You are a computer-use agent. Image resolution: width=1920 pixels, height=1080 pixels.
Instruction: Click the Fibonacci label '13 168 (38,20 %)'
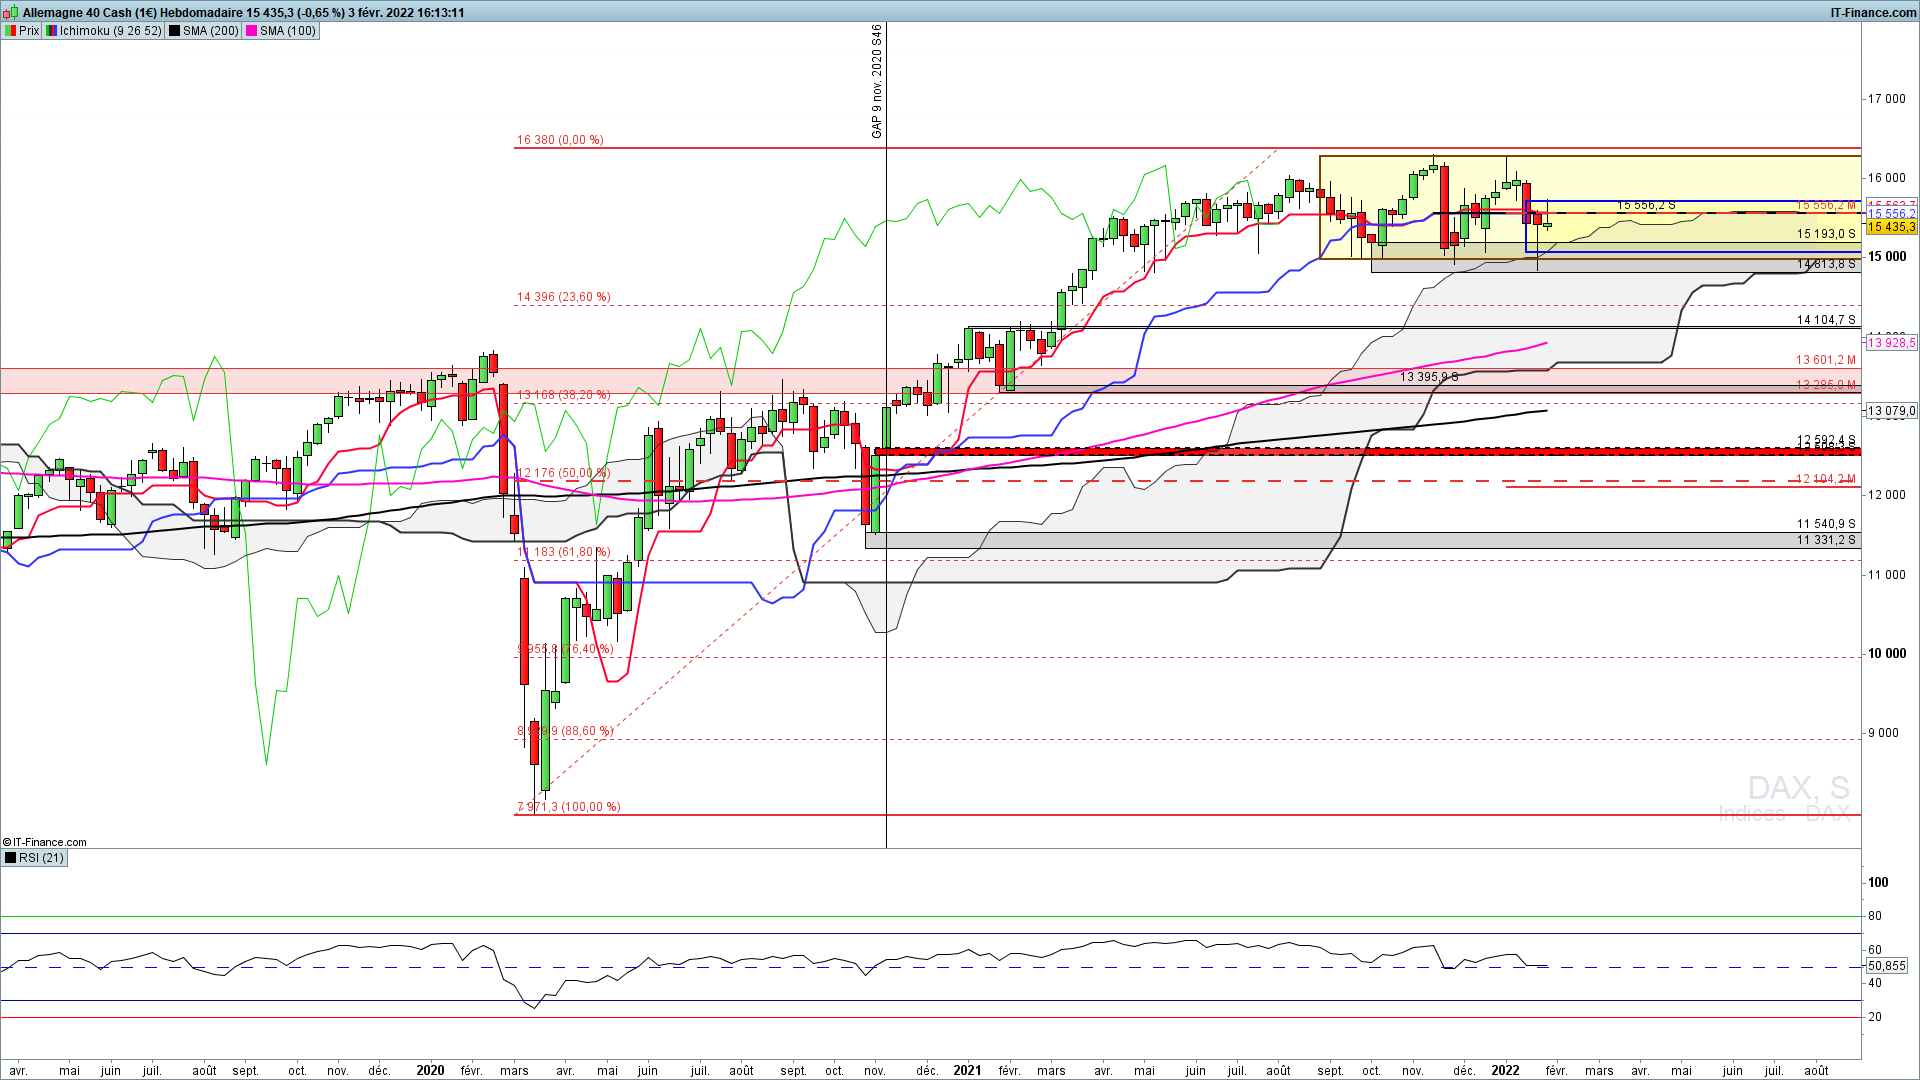click(x=563, y=395)
